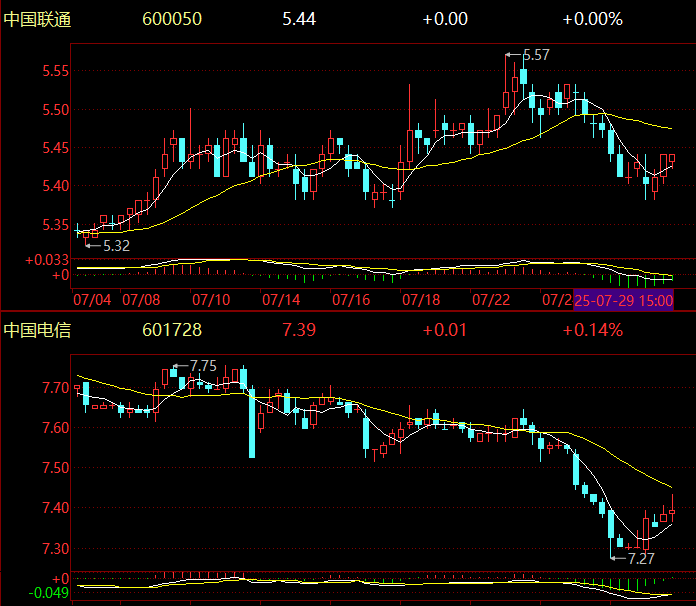Click the tall cyan candle in 中国电信 chart
Screen dimensions: 696x606
(252, 423)
